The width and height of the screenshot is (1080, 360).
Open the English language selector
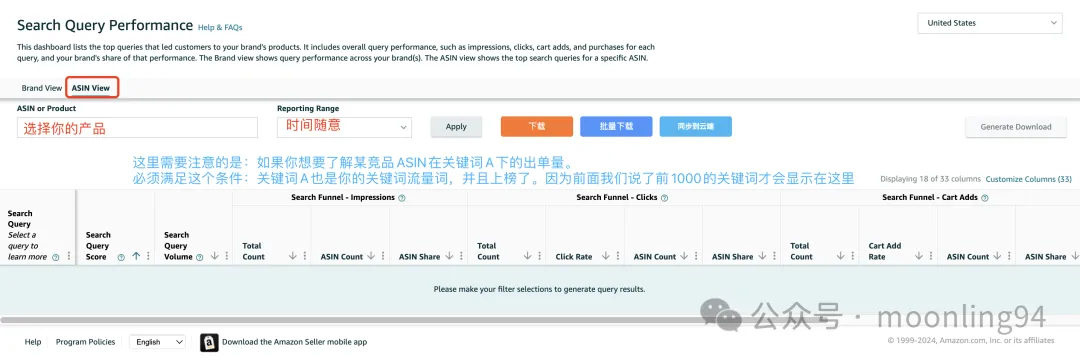[158, 341]
